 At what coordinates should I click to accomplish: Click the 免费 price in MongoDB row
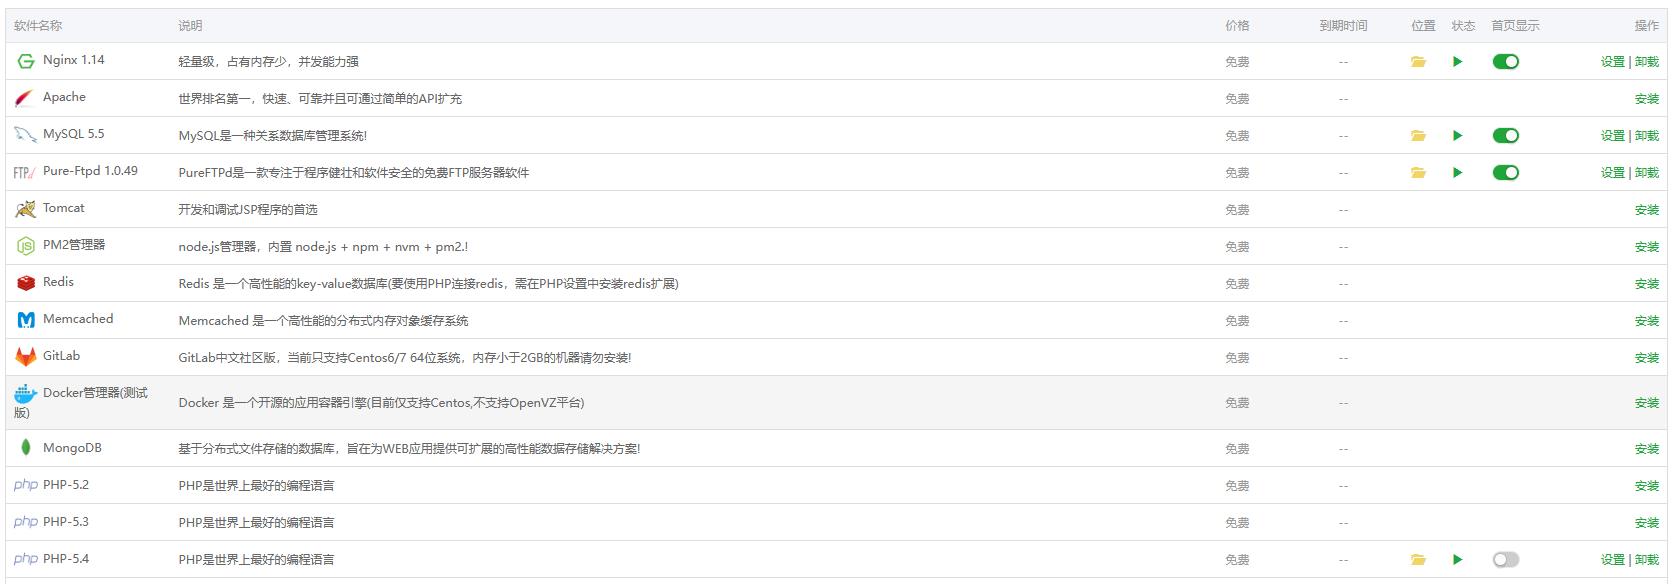click(x=1237, y=449)
